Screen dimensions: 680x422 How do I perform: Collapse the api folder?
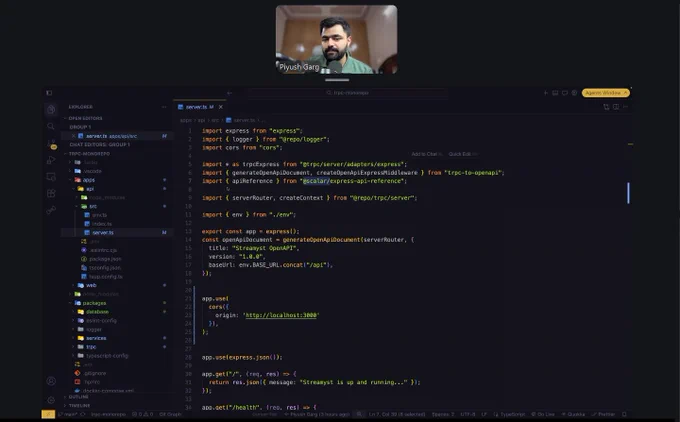pyautogui.click(x=90, y=189)
